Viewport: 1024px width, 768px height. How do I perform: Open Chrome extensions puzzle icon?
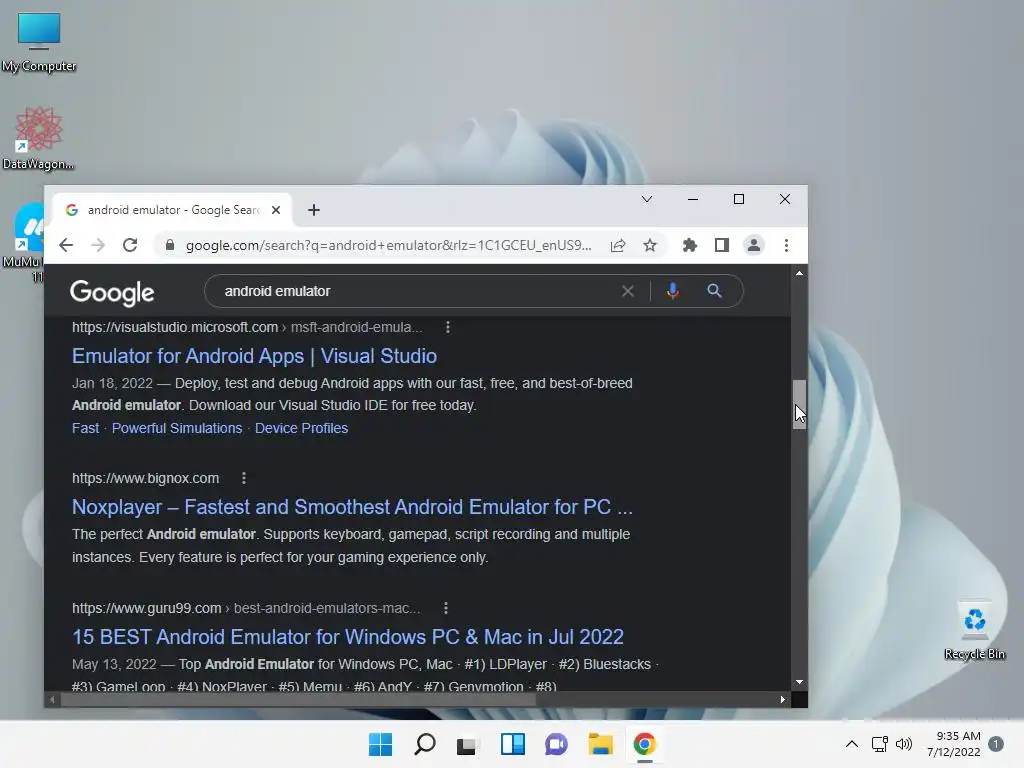pyautogui.click(x=690, y=246)
